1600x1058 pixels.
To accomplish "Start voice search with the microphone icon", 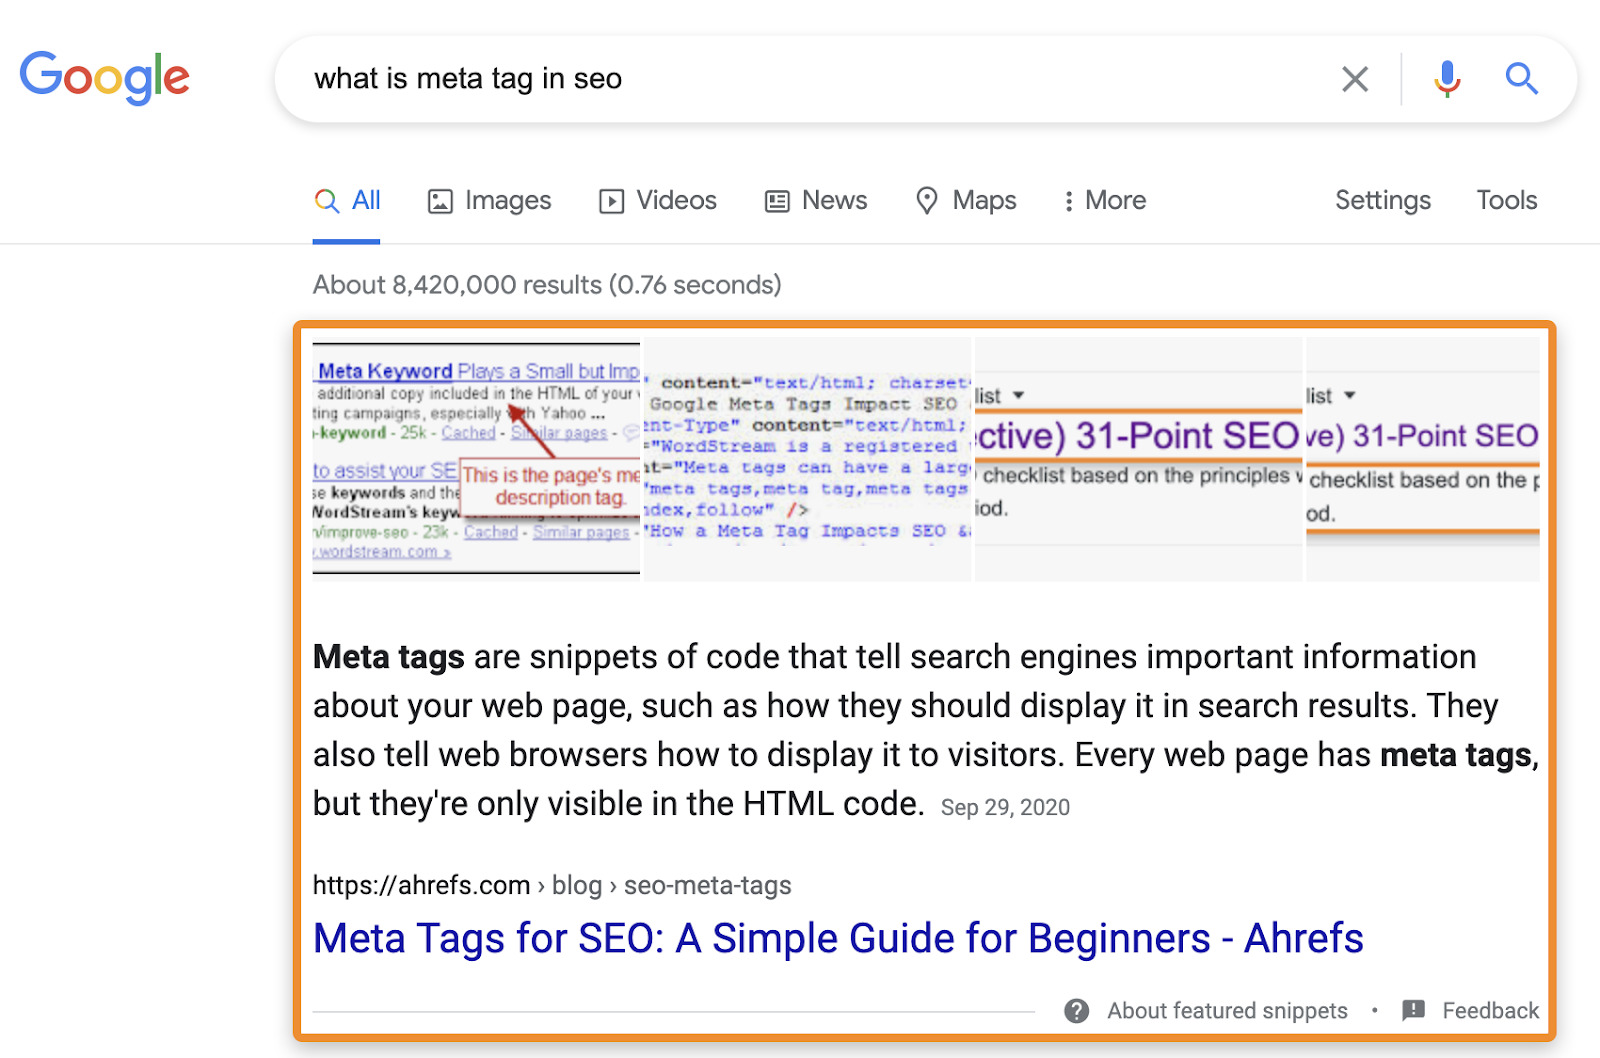I will (x=1446, y=79).
